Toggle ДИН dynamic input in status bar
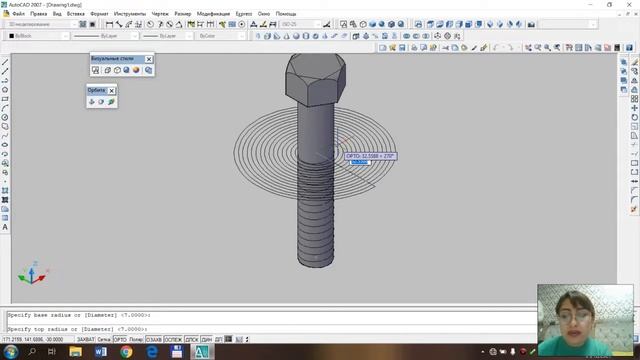640x360 pixels. click(x=207, y=340)
